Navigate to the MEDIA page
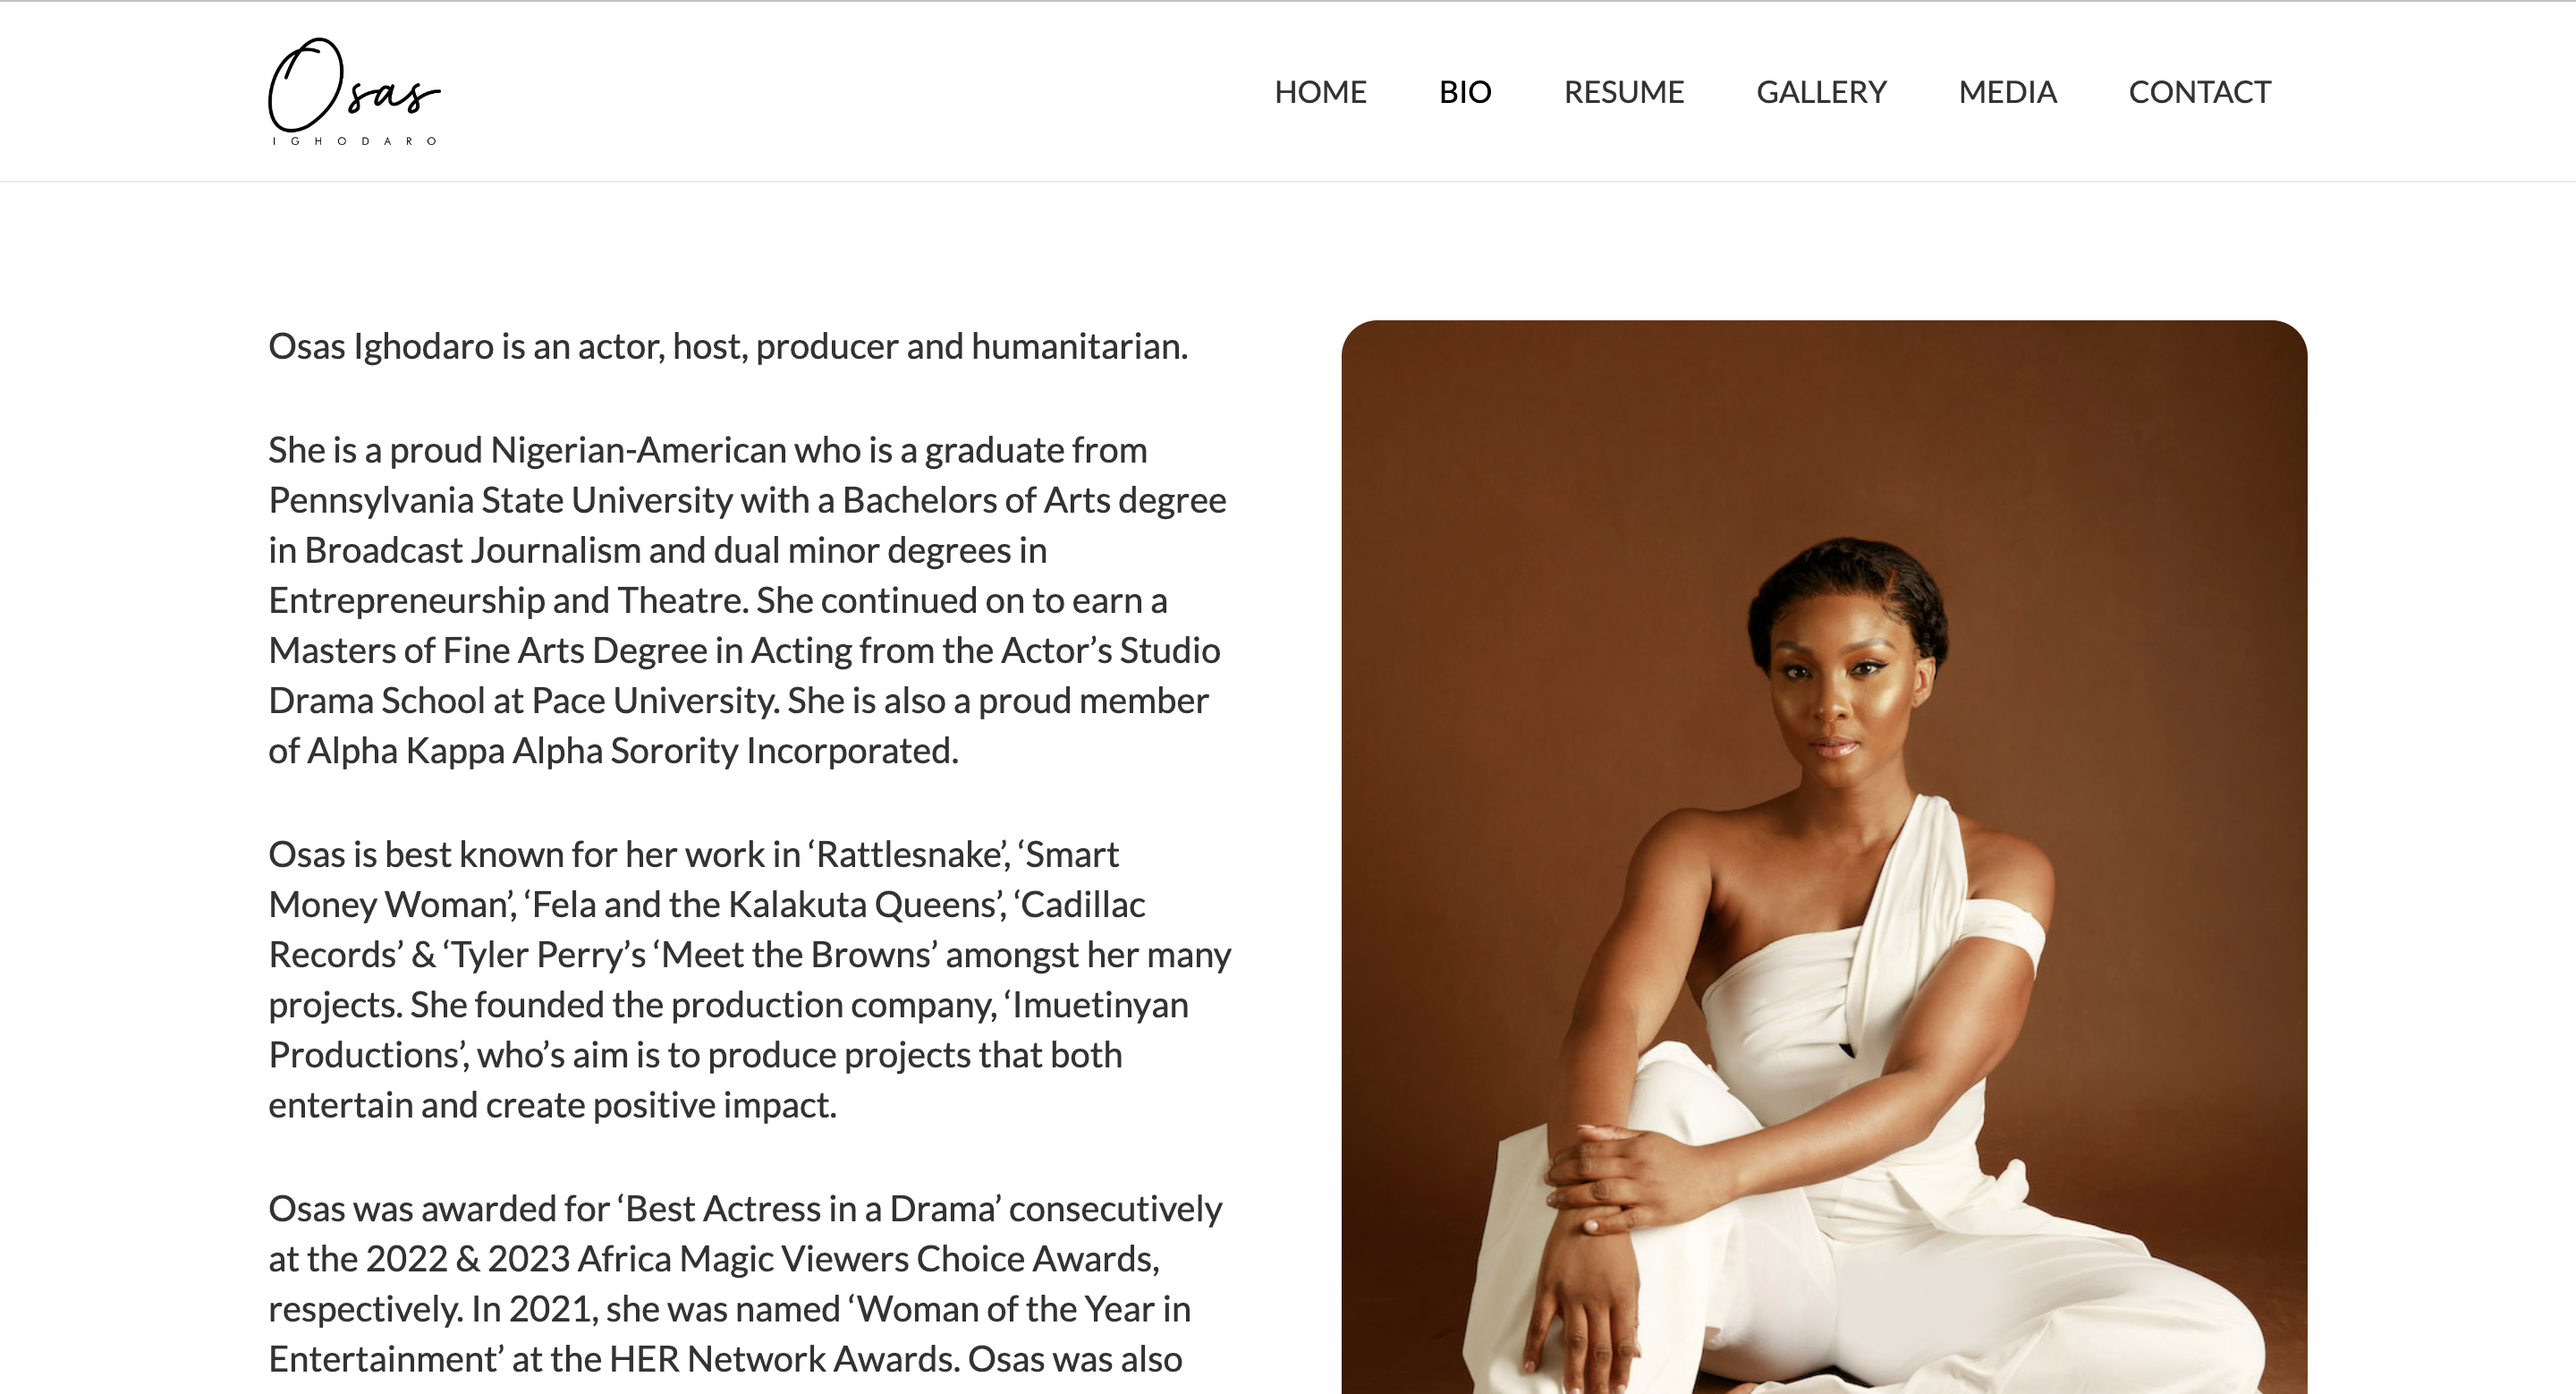Viewport: 2576px width, 1394px height. pyautogui.click(x=2007, y=92)
